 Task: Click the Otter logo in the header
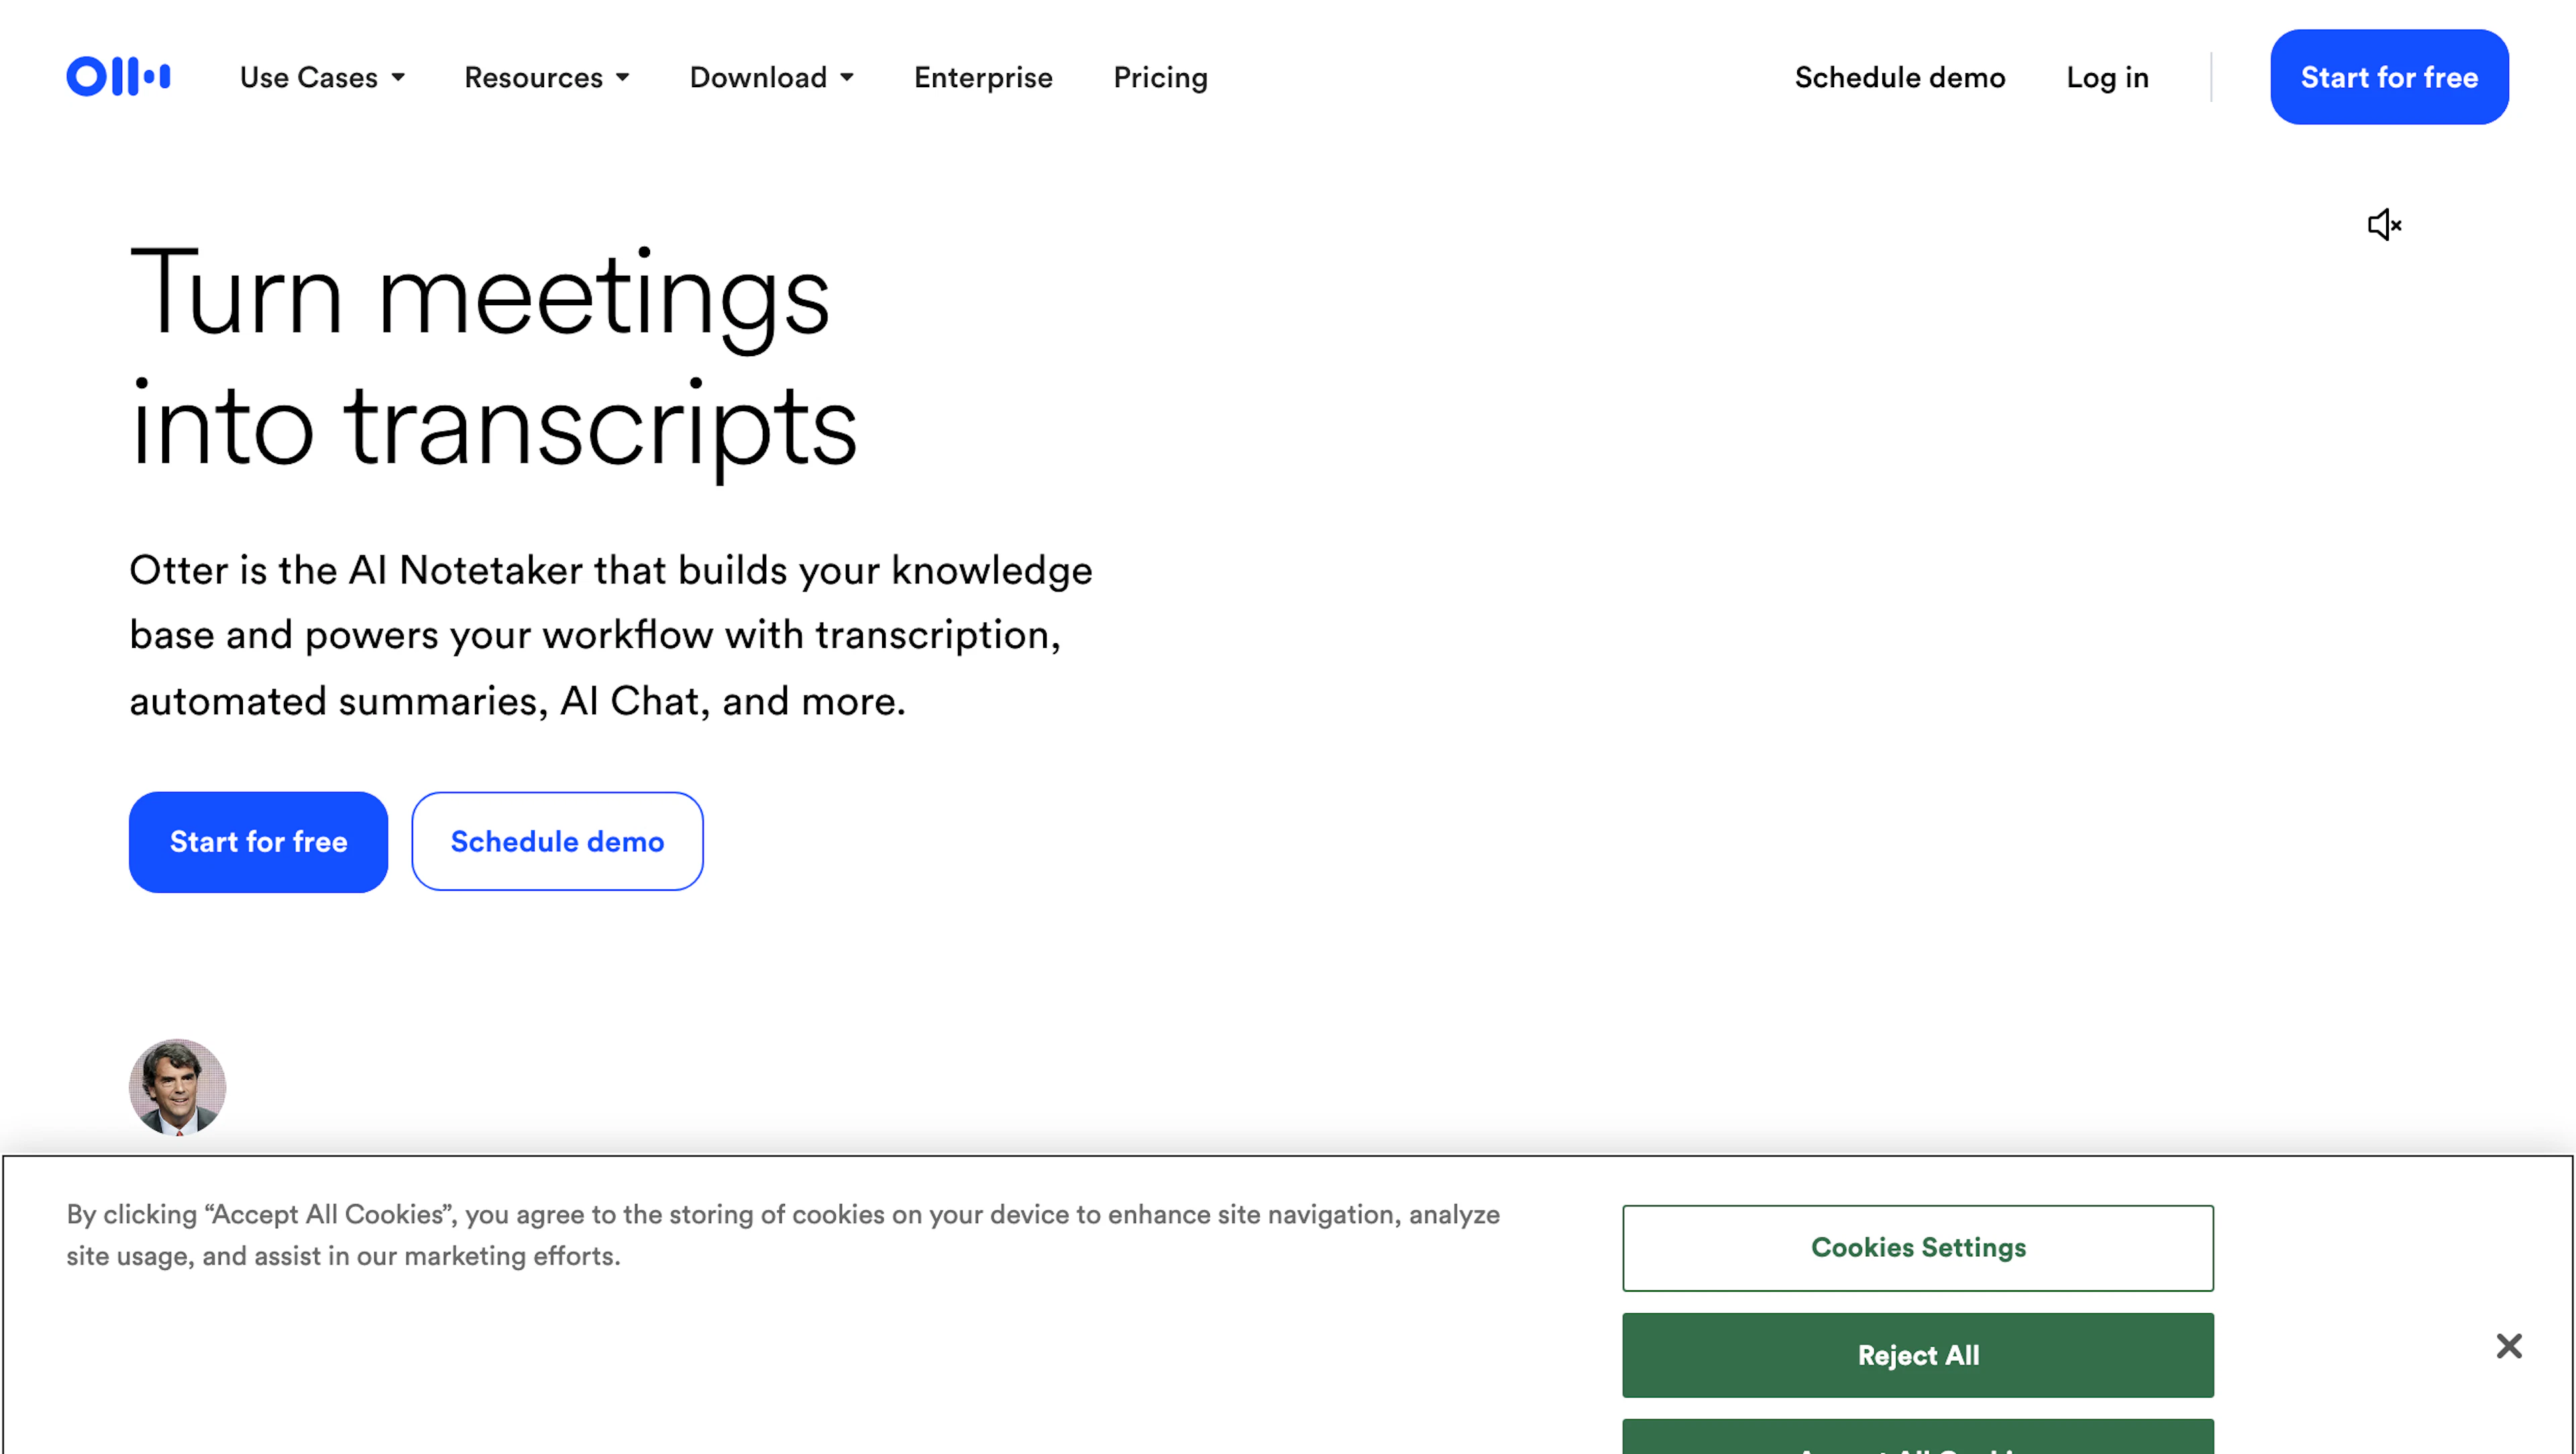click(118, 77)
